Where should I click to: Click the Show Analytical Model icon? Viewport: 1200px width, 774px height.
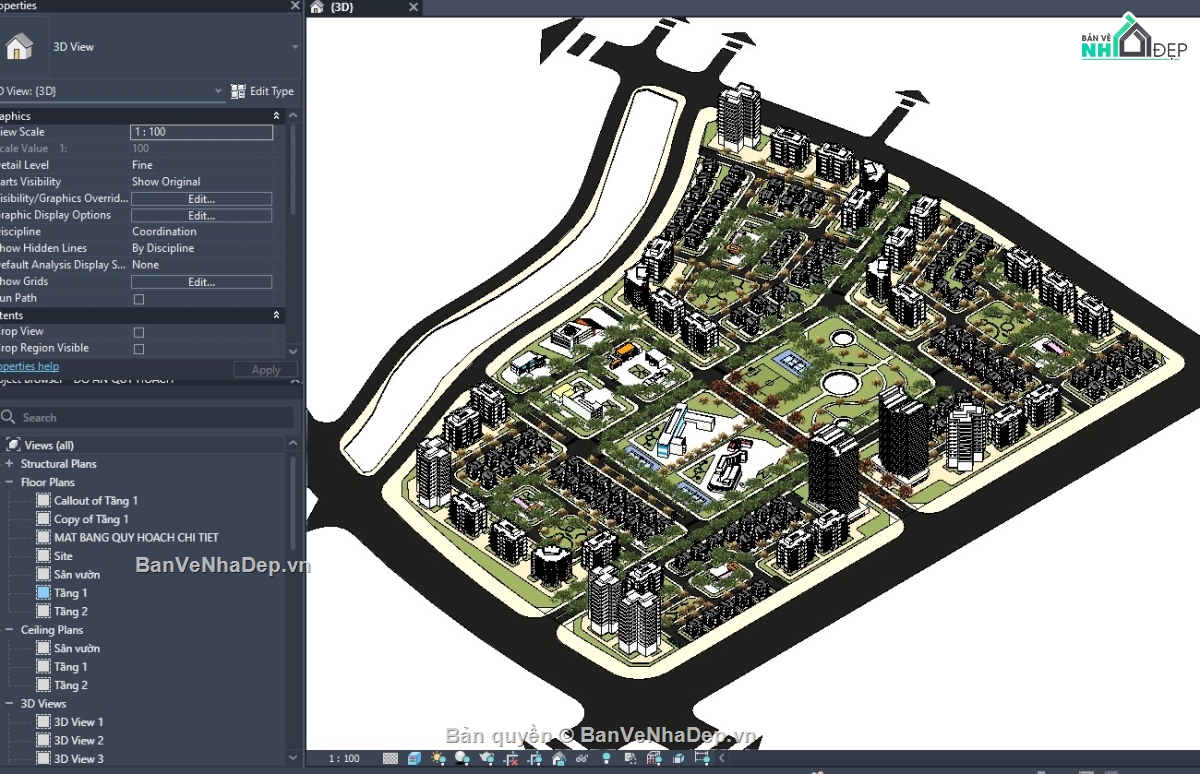coord(654,758)
